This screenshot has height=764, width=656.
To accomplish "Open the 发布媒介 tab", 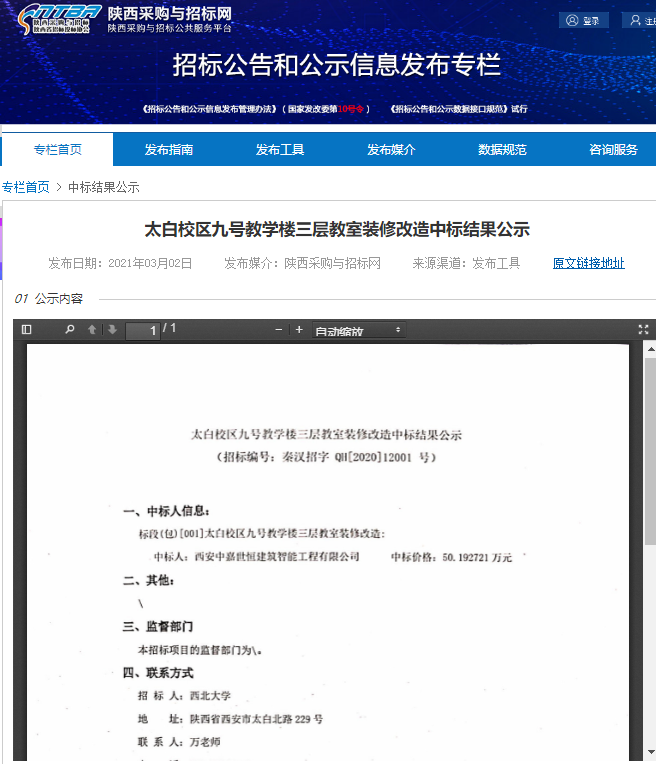I will coord(391,150).
